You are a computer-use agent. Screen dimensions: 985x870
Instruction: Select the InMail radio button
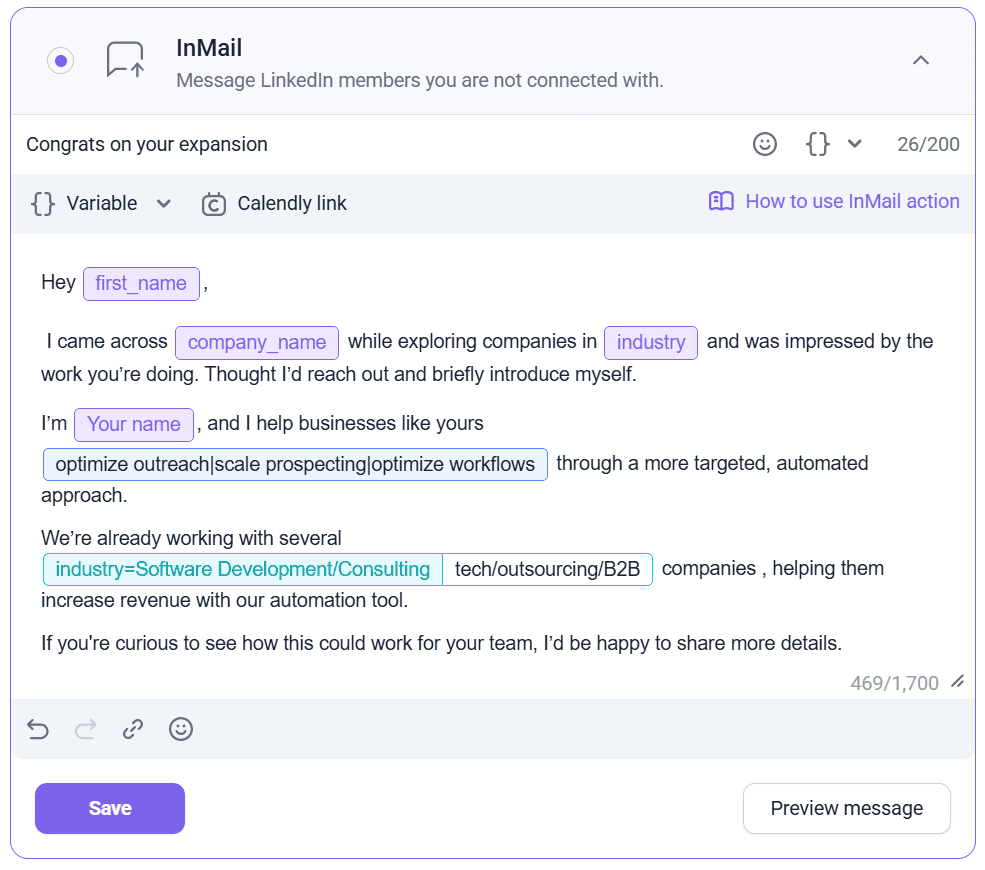coord(61,61)
